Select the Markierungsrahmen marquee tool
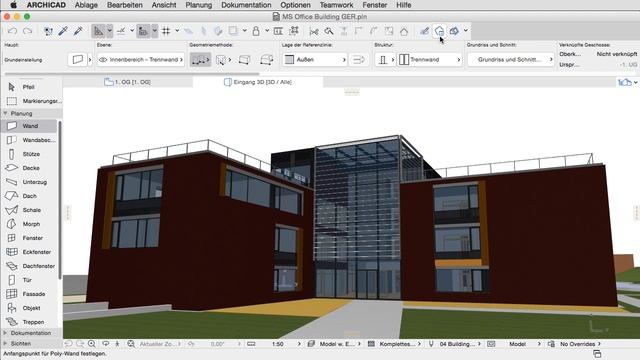 31,101
